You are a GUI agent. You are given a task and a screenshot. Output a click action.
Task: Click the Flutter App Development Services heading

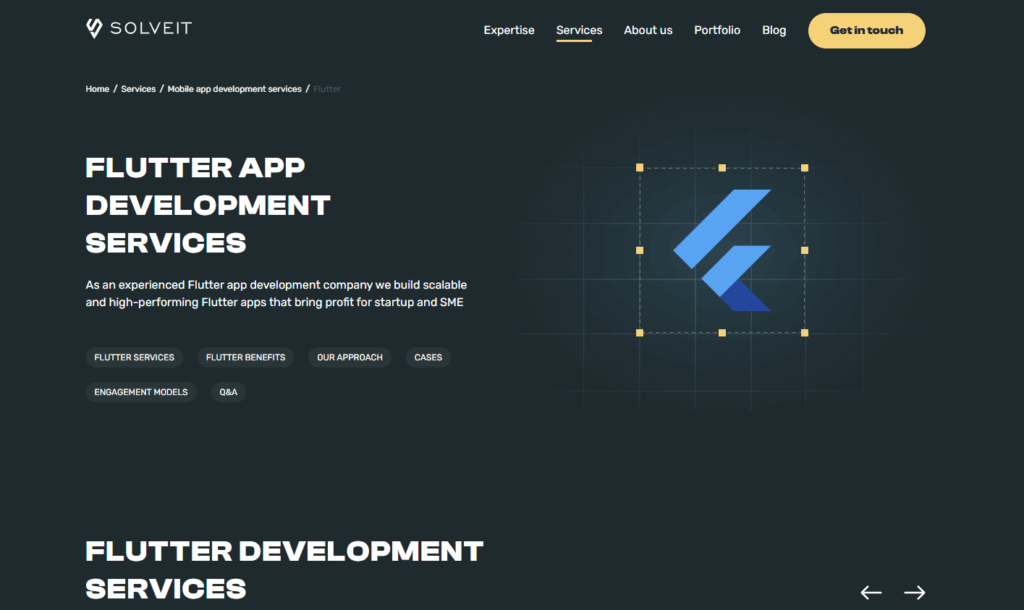point(208,205)
